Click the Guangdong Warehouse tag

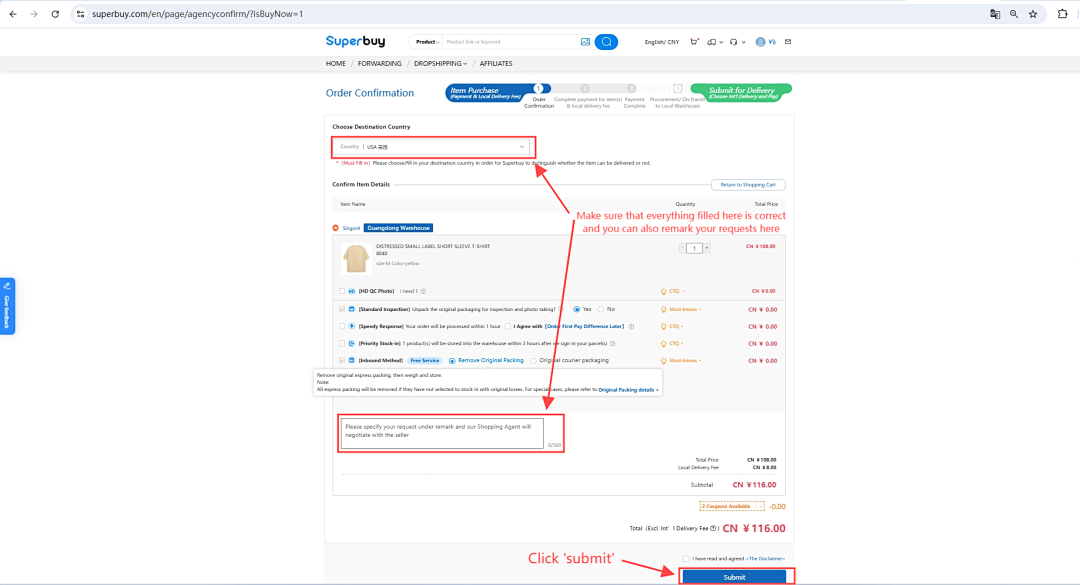pyautogui.click(x=399, y=228)
